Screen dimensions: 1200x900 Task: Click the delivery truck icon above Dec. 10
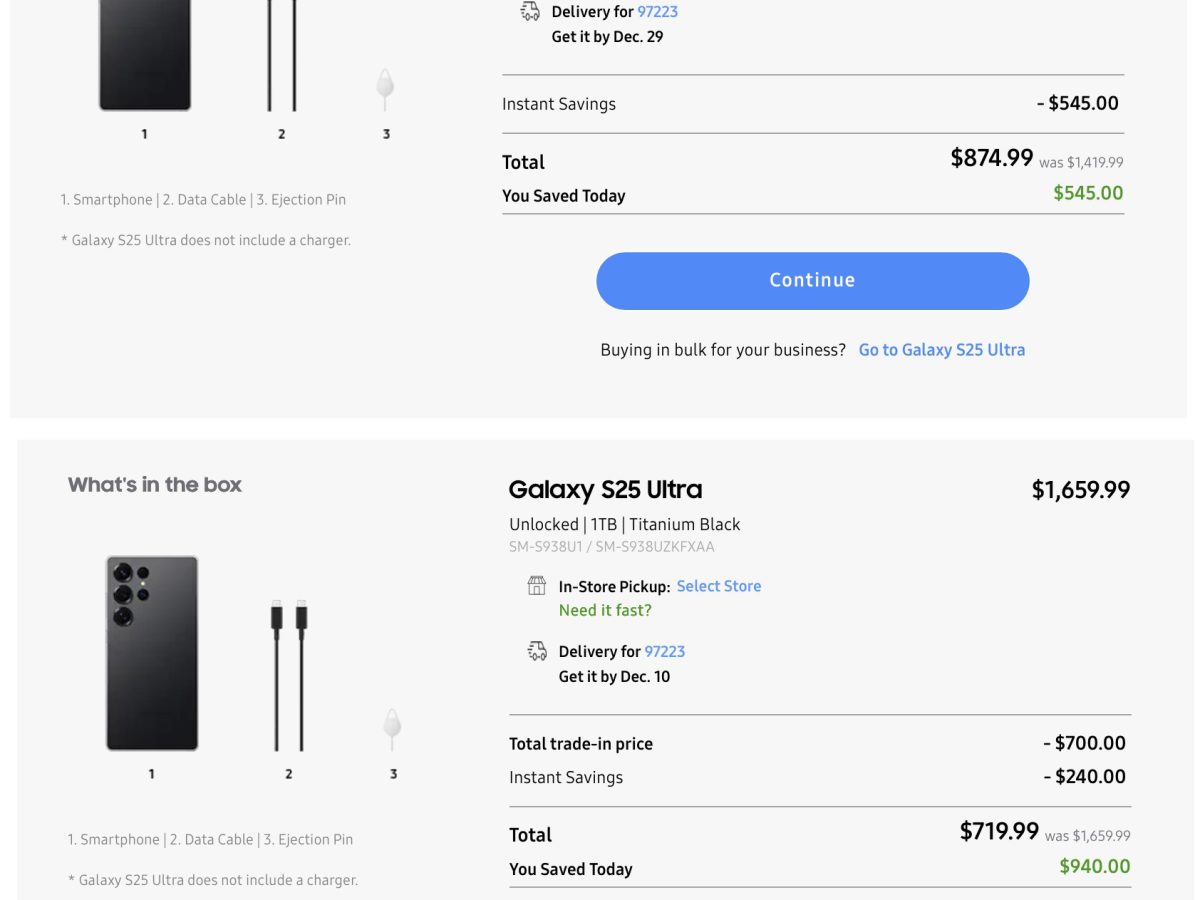click(537, 652)
